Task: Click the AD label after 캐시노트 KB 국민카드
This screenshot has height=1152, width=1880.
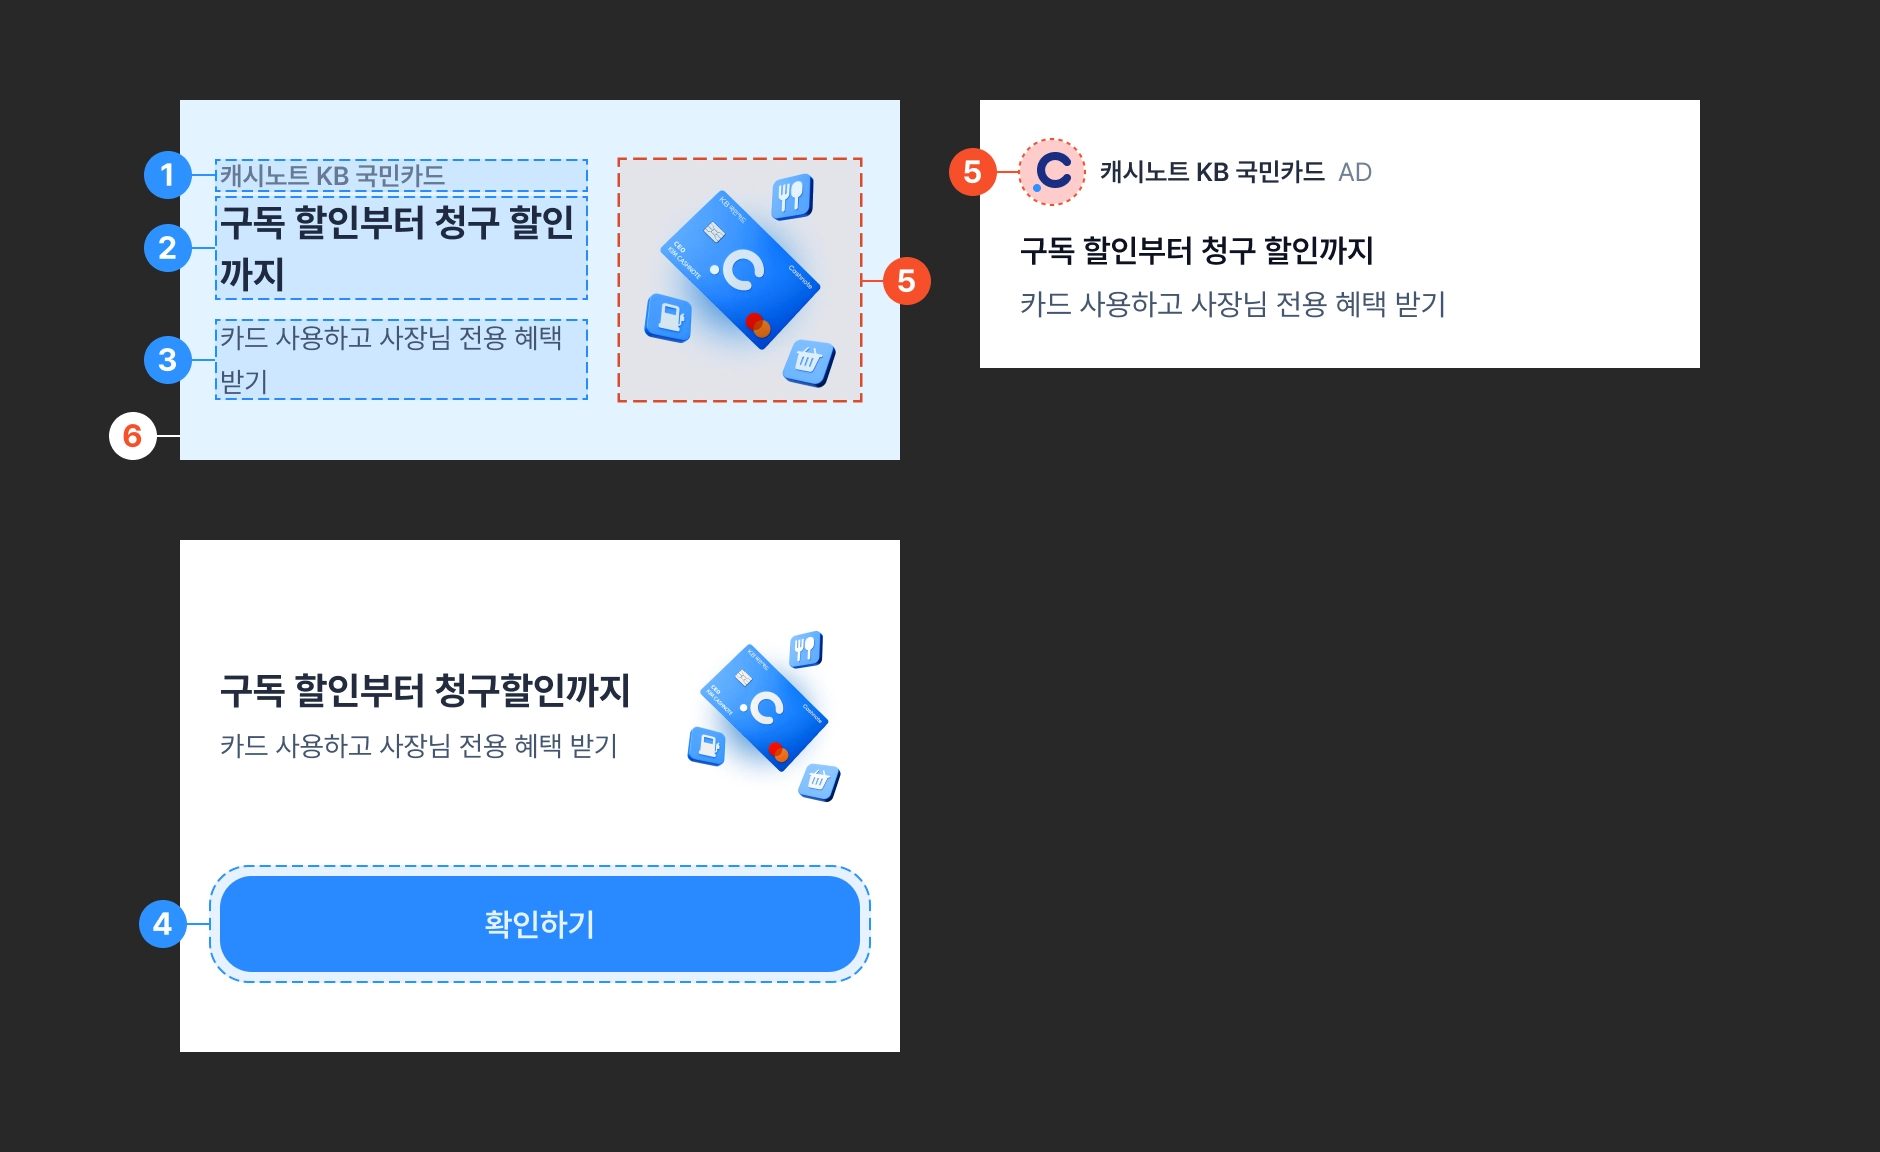Action: pyautogui.click(x=1355, y=172)
